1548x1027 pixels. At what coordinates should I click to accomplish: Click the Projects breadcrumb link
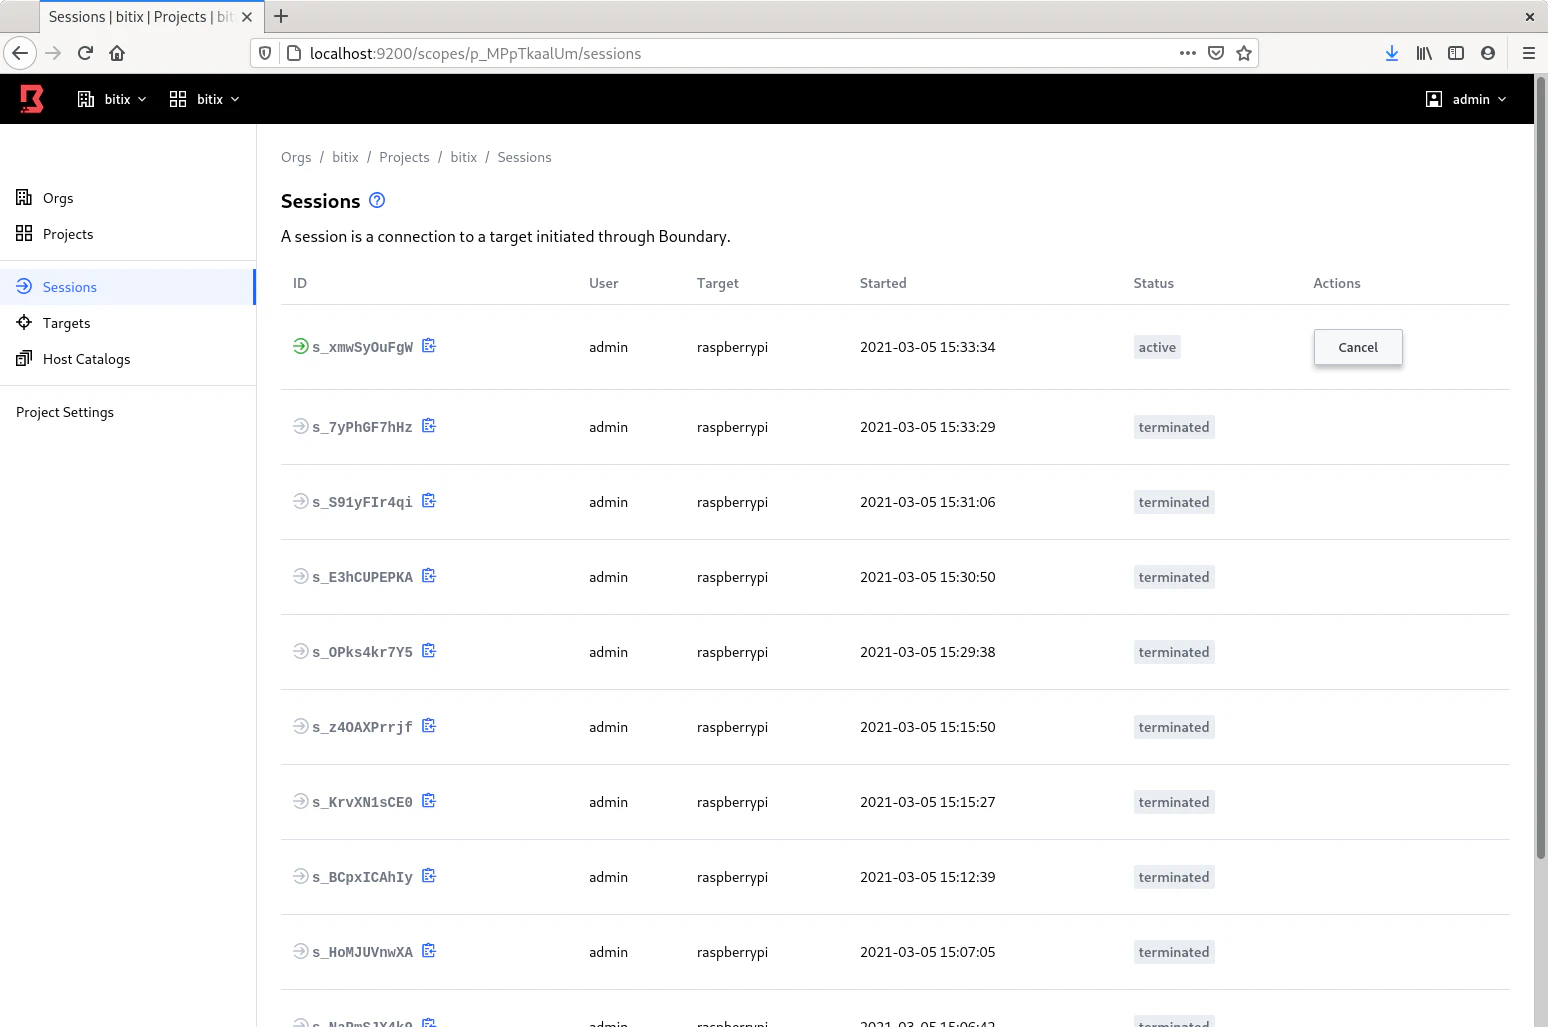pyautogui.click(x=404, y=157)
